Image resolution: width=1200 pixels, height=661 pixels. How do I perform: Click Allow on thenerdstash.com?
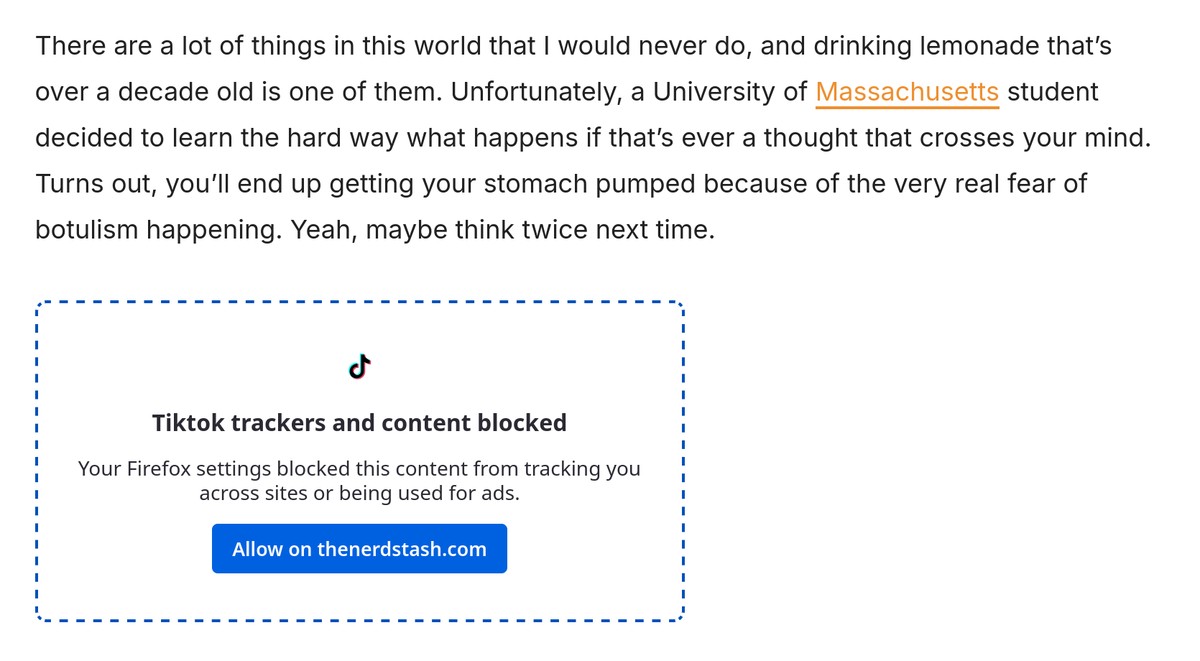tap(359, 548)
